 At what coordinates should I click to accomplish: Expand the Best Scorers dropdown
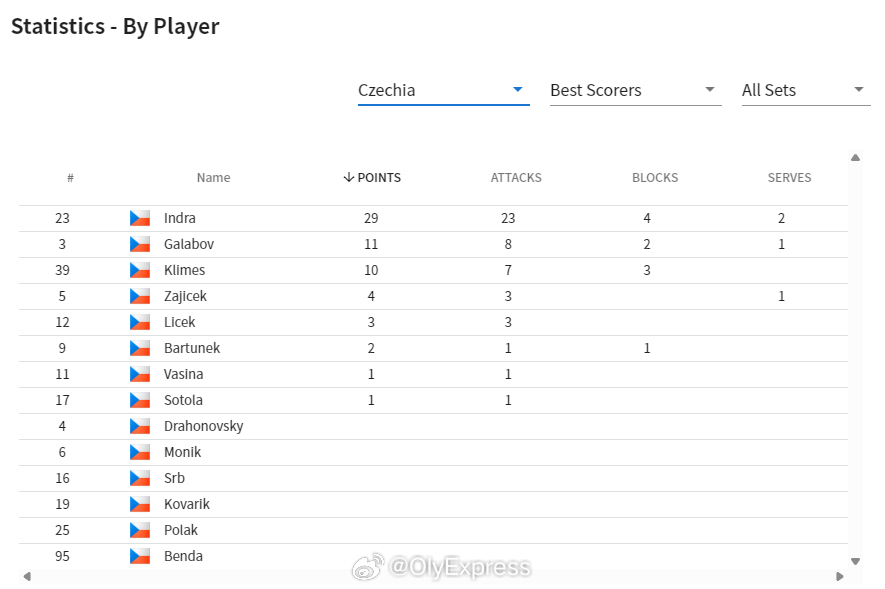click(x=636, y=90)
